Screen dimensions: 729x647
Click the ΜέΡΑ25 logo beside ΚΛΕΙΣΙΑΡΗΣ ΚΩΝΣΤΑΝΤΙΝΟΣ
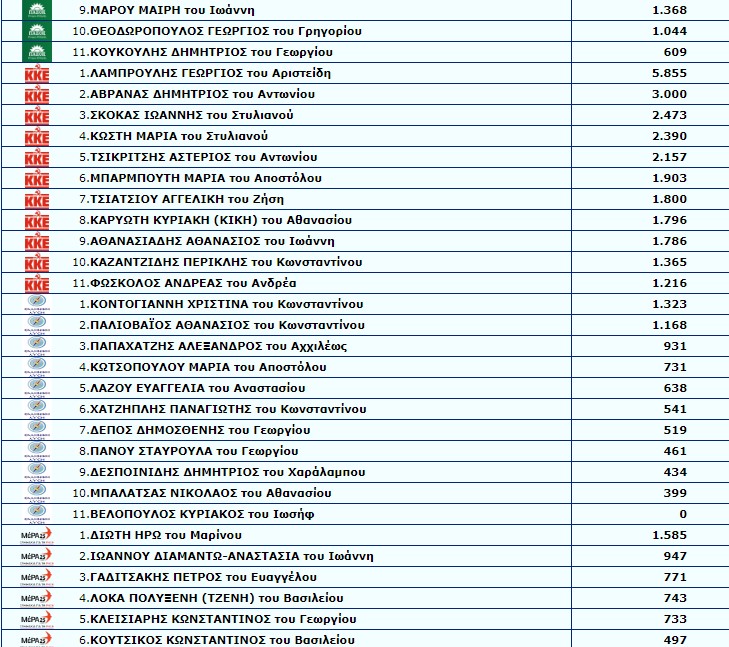pos(37,620)
